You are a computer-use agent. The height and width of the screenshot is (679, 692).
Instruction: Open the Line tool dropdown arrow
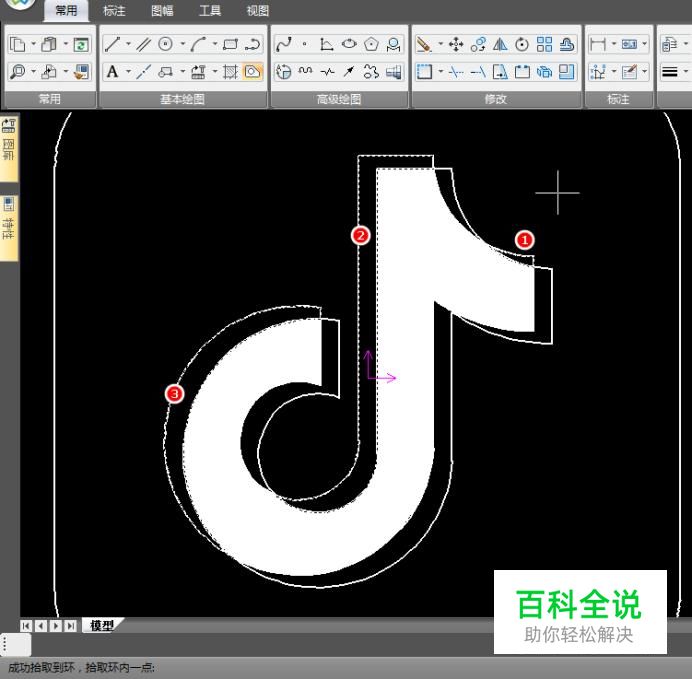pos(128,44)
